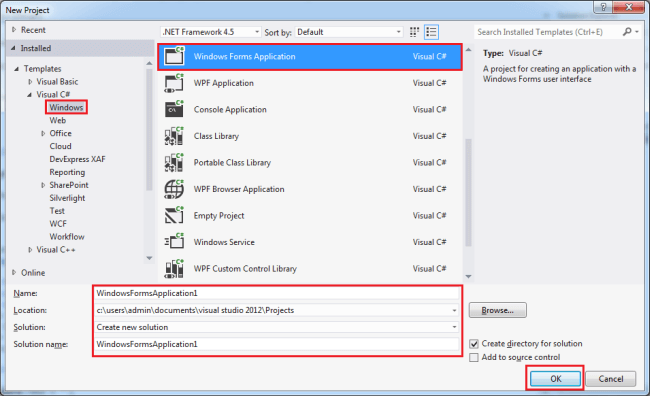Select the Empty Project row text
Viewport: 650px width, 396px height.
click(x=219, y=216)
